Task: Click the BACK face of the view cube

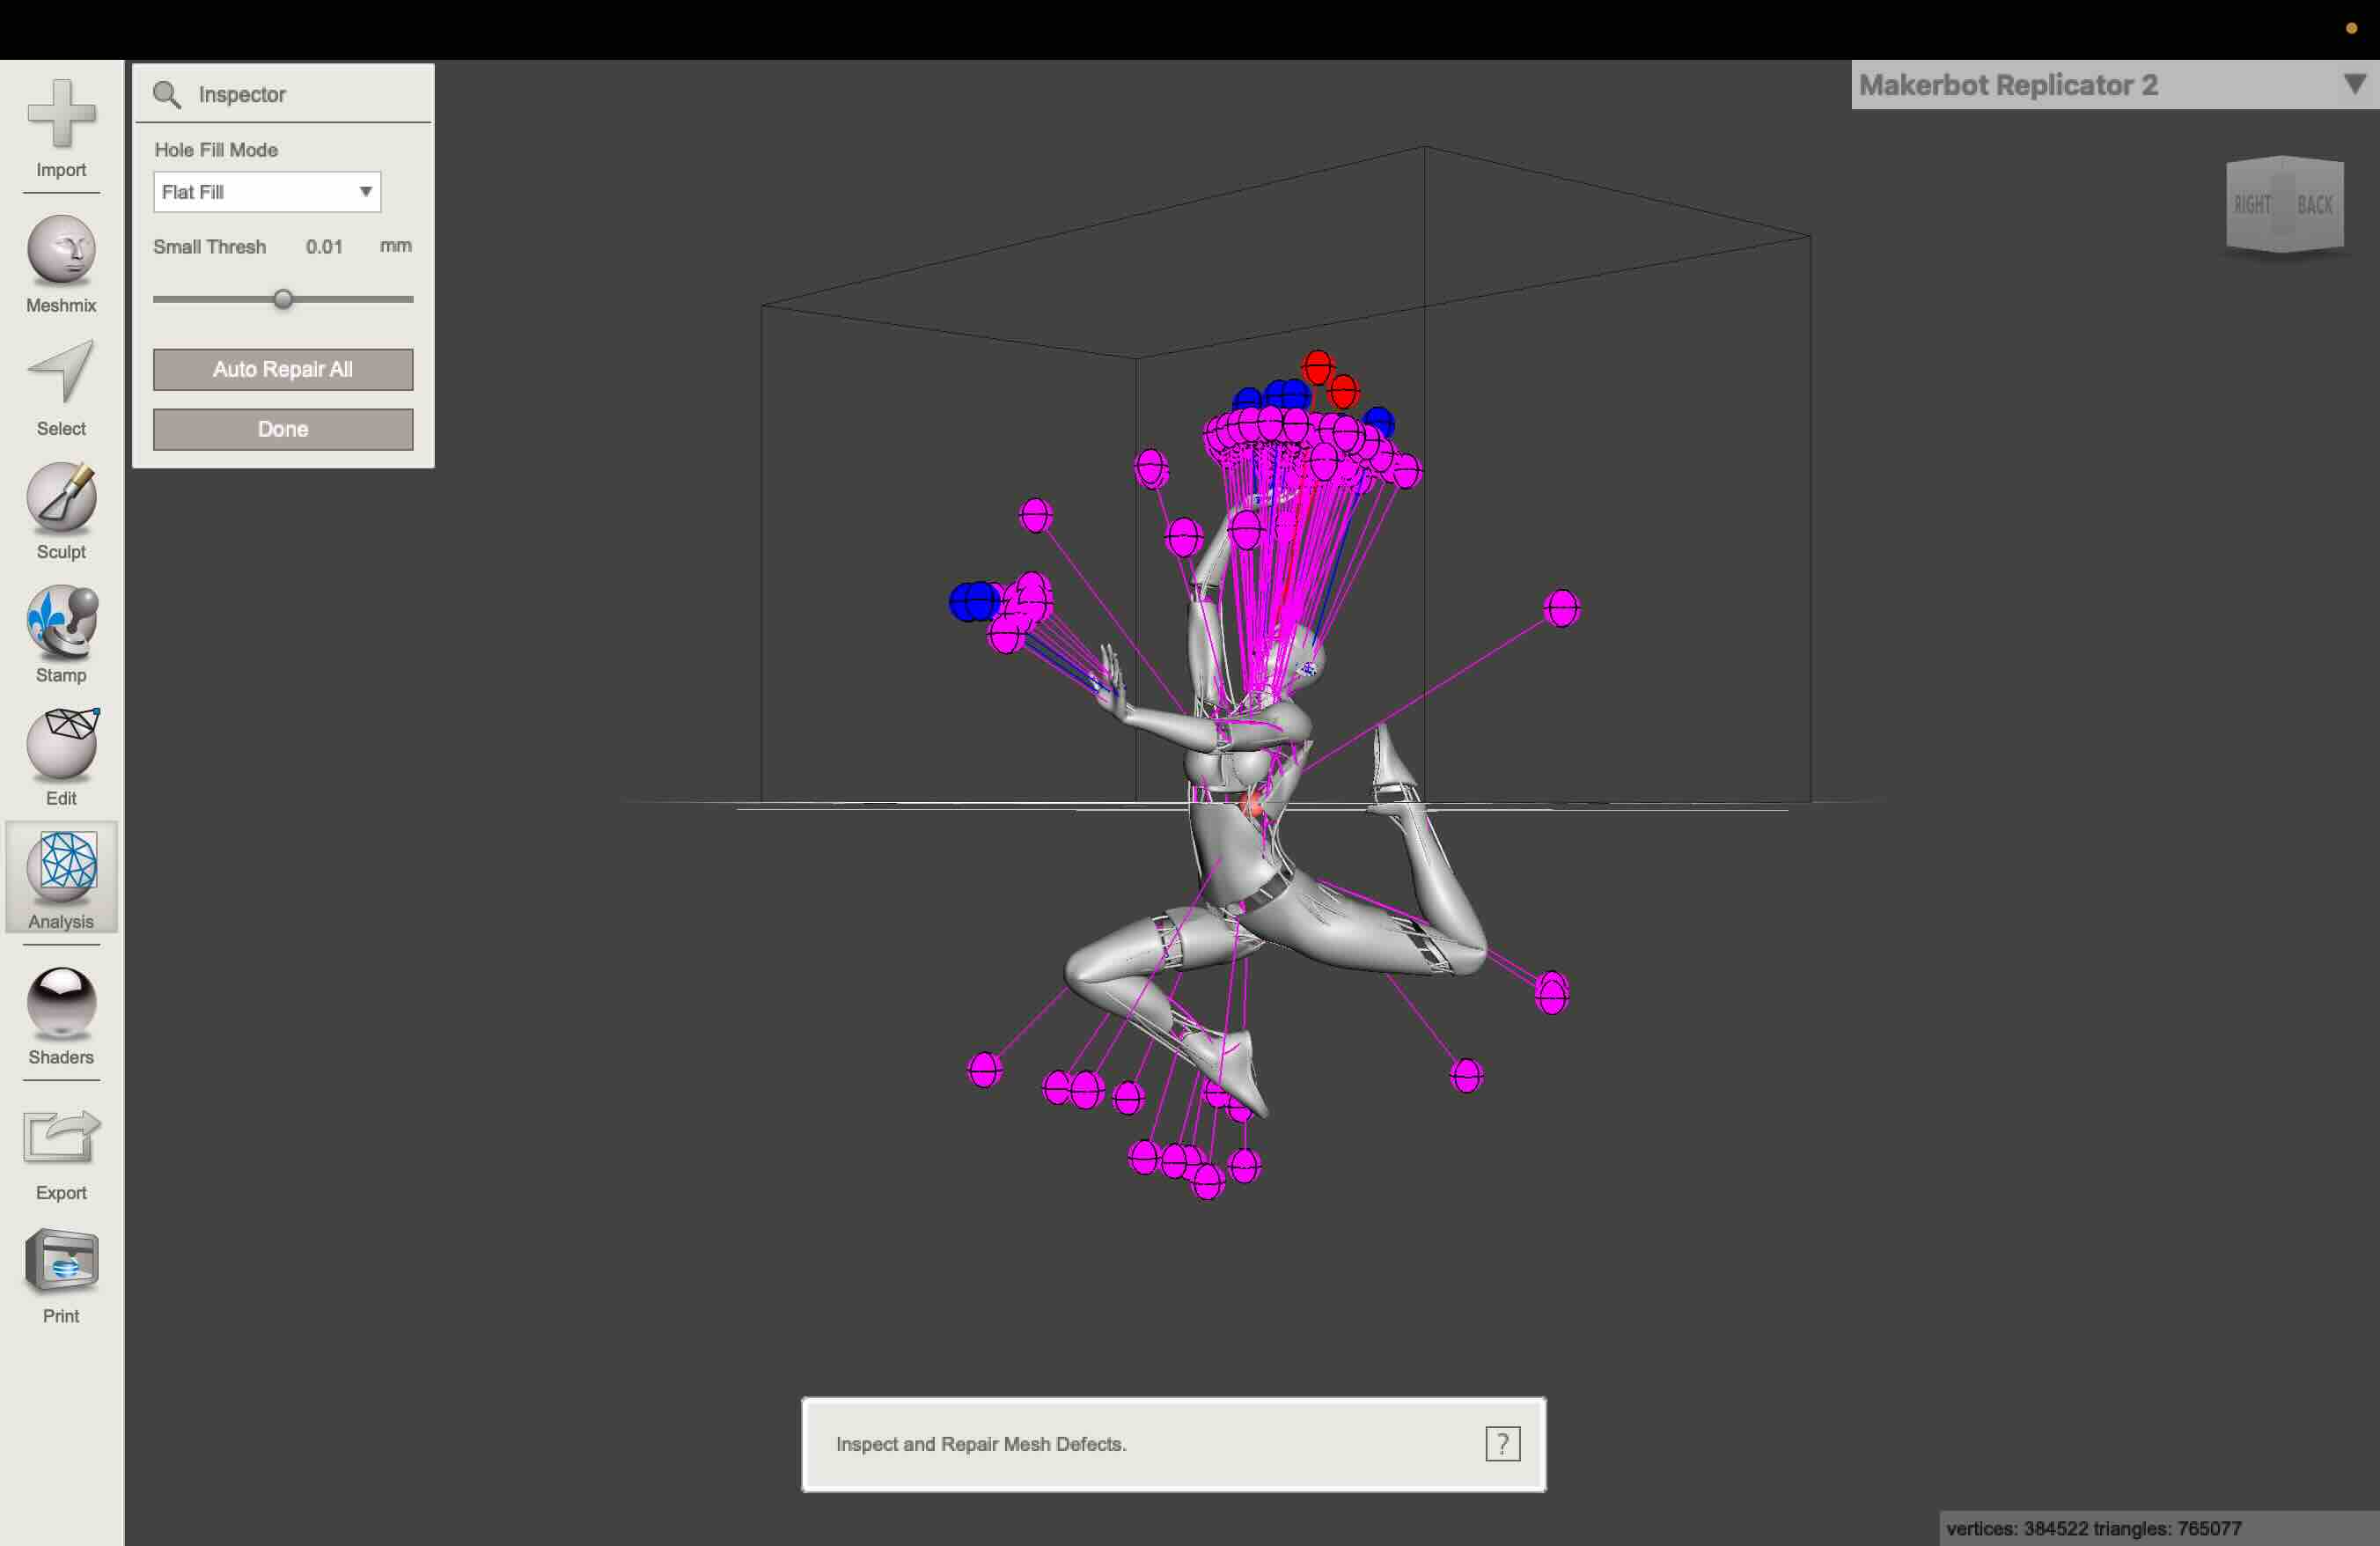Action: 2314,205
